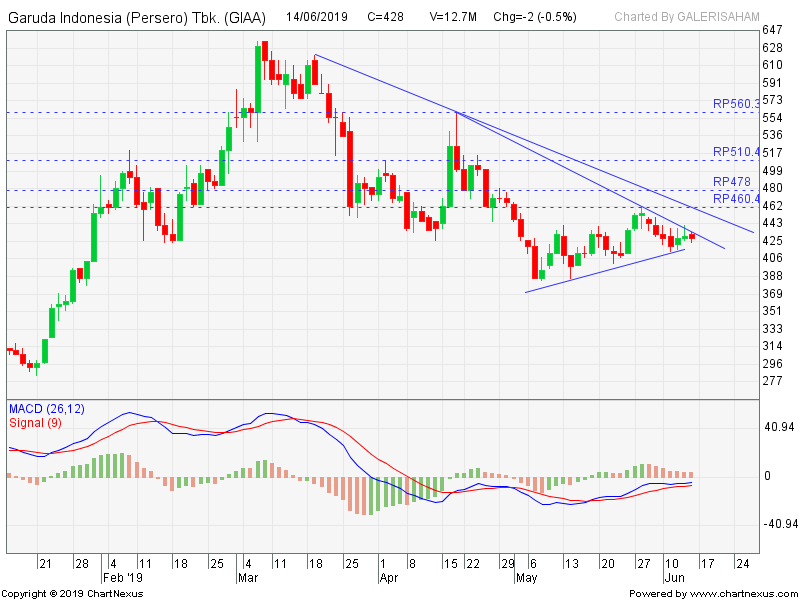Screen dimensions: 800x600
Task: Click the 647 value on the price axis
Action: pos(772,47)
